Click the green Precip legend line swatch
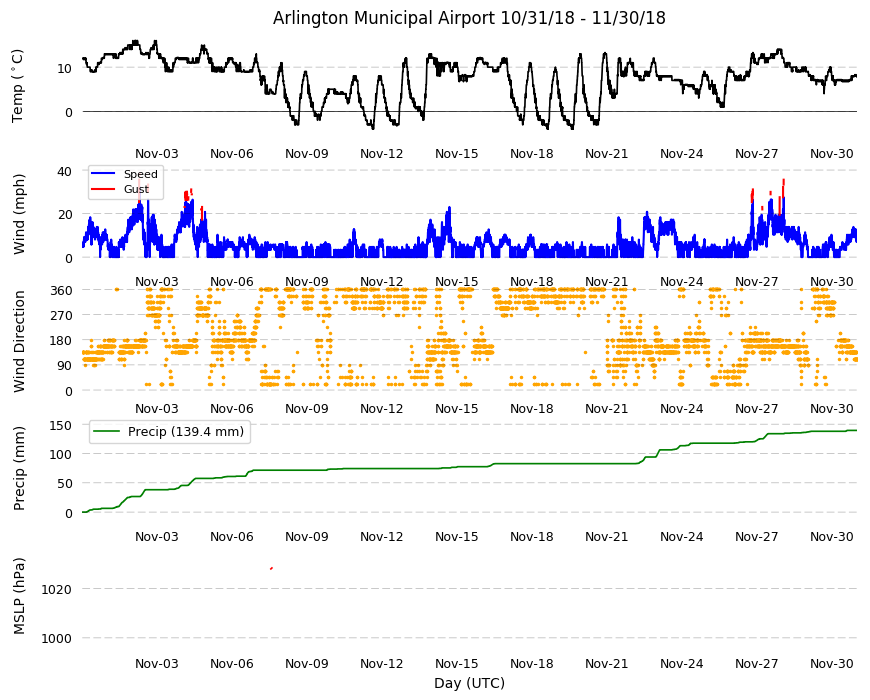The image size is (870, 700). click(107, 432)
